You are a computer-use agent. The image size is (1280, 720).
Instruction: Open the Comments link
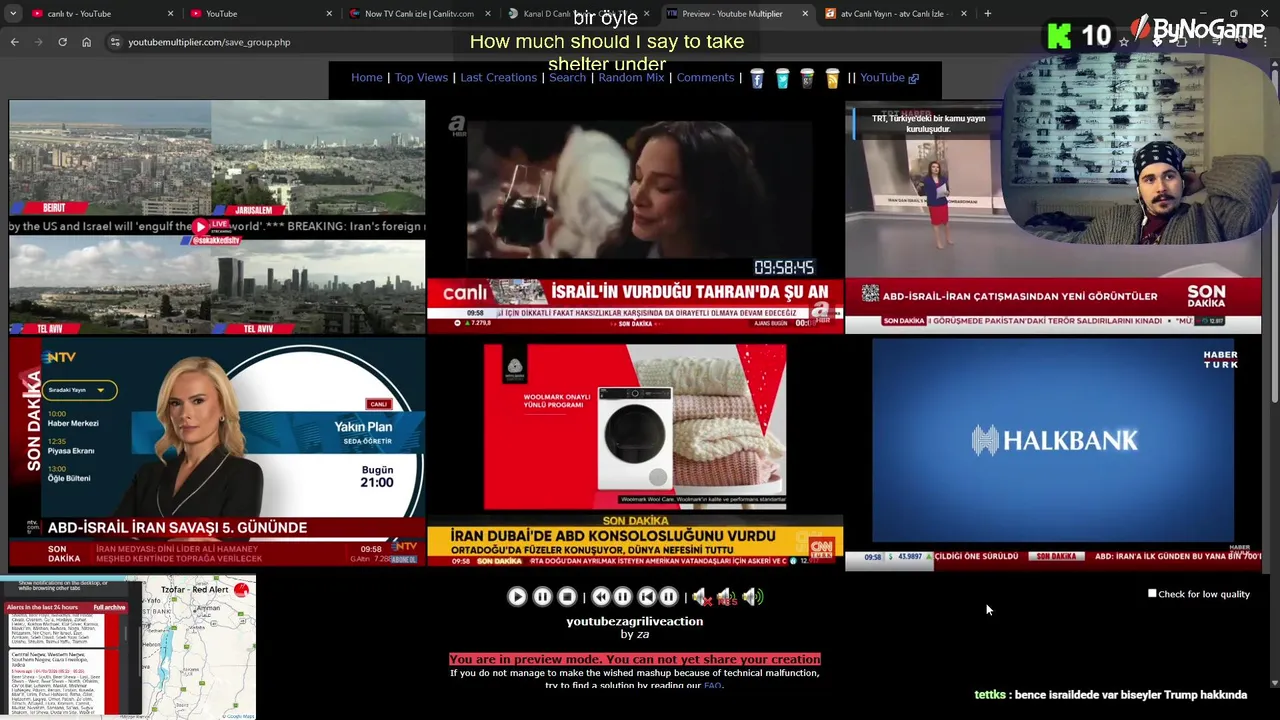[x=705, y=78]
